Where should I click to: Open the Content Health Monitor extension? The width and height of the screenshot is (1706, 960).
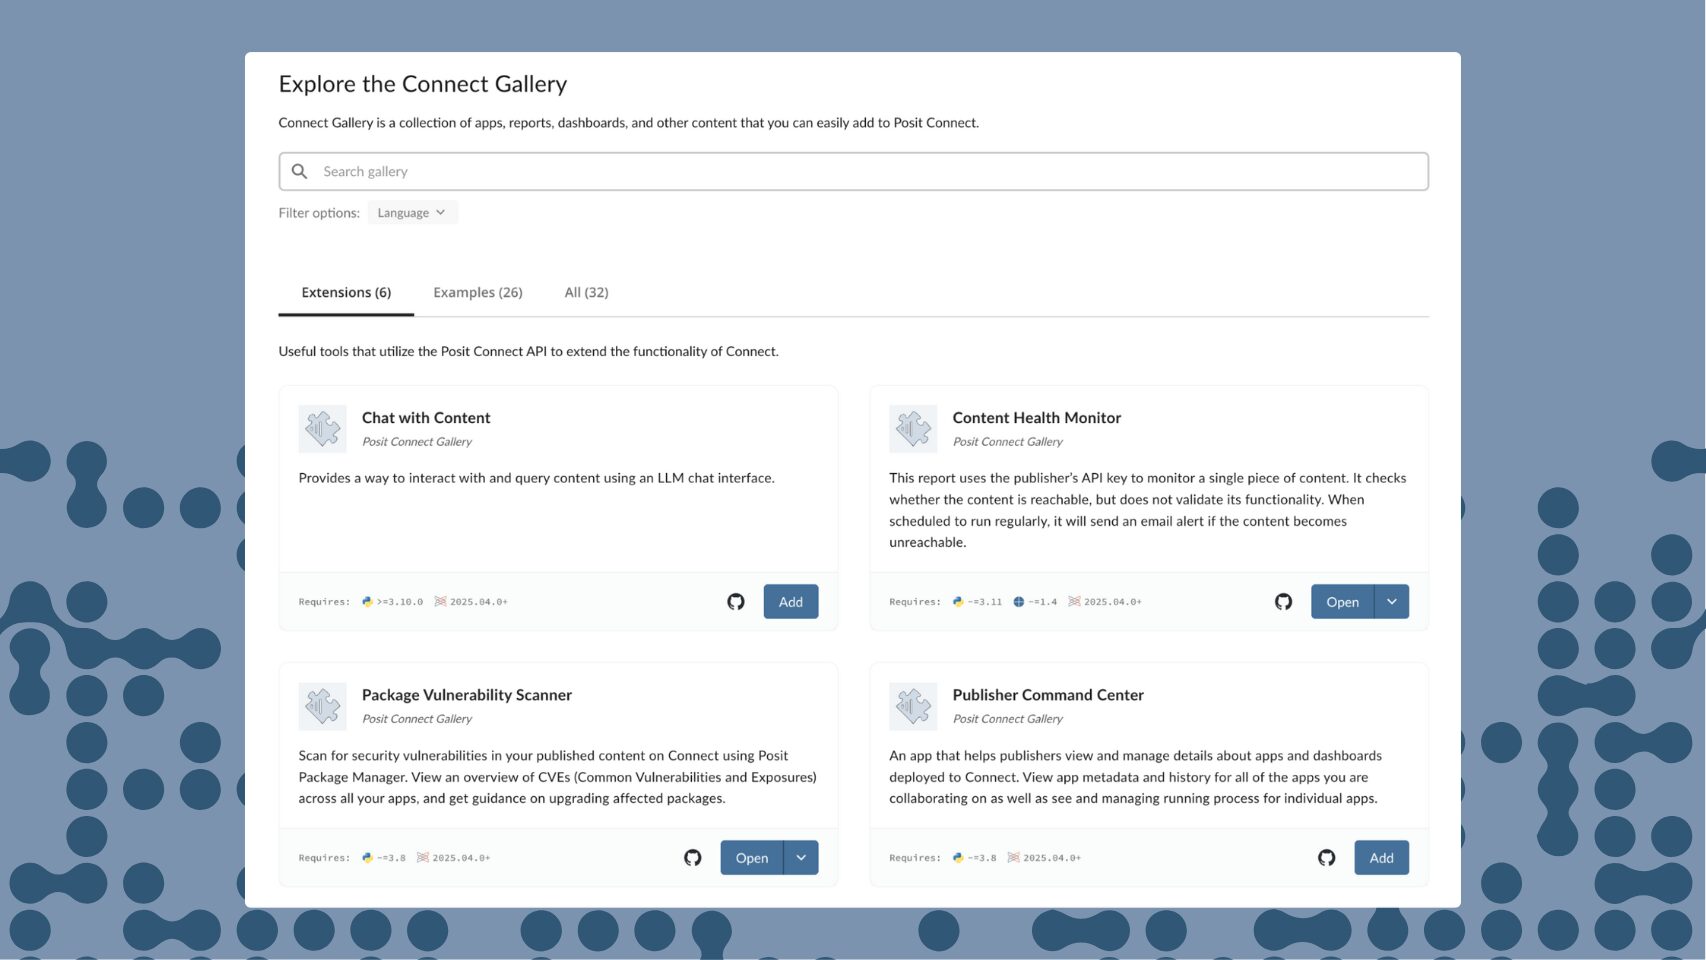[x=1342, y=602]
